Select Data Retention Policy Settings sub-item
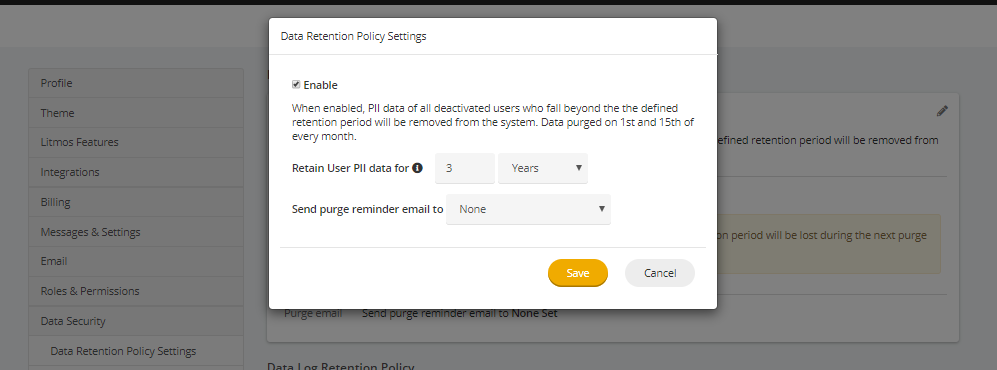 click(136, 351)
